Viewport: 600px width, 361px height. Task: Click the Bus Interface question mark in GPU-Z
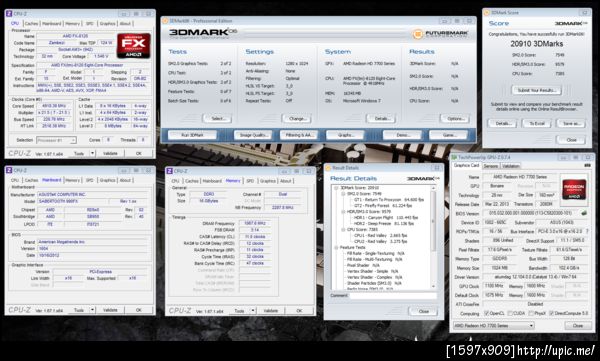587,231
